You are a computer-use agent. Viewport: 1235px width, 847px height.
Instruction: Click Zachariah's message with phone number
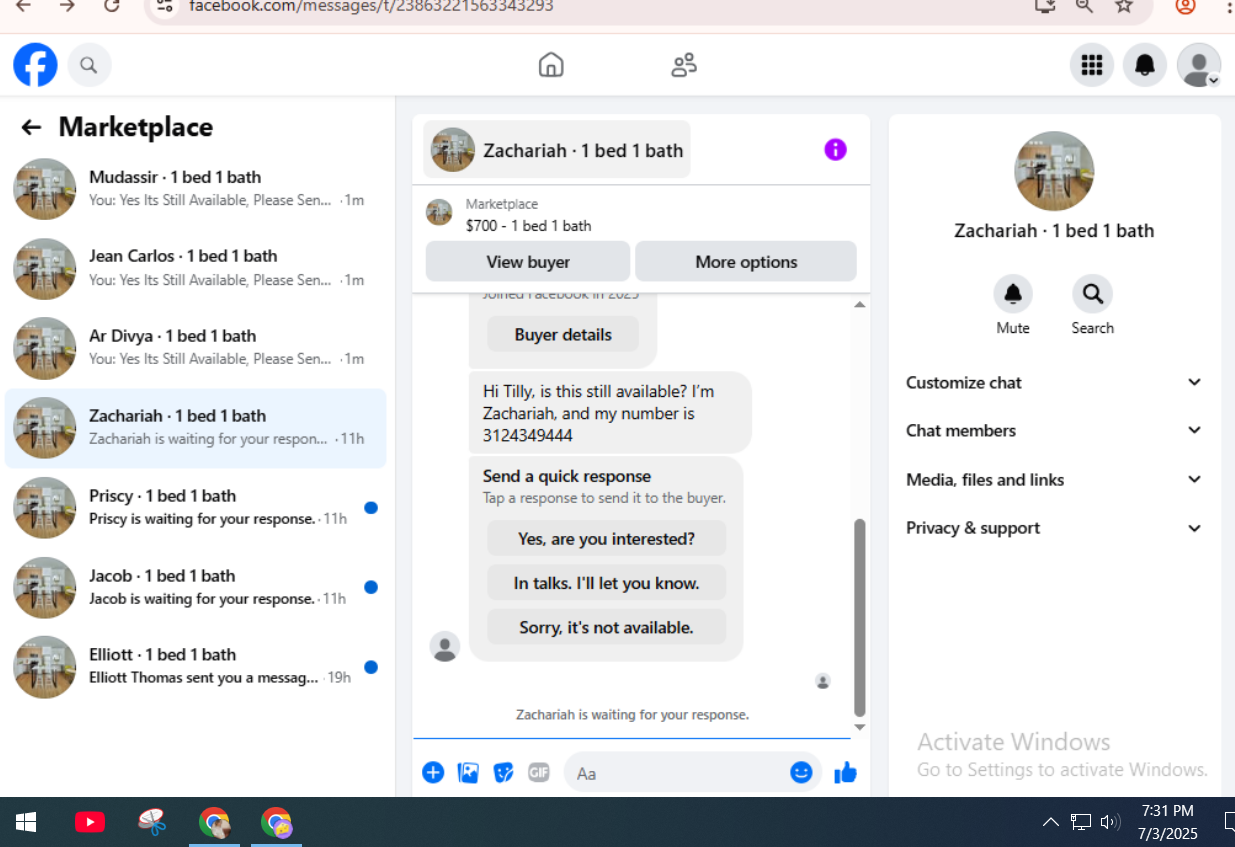click(610, 413)
